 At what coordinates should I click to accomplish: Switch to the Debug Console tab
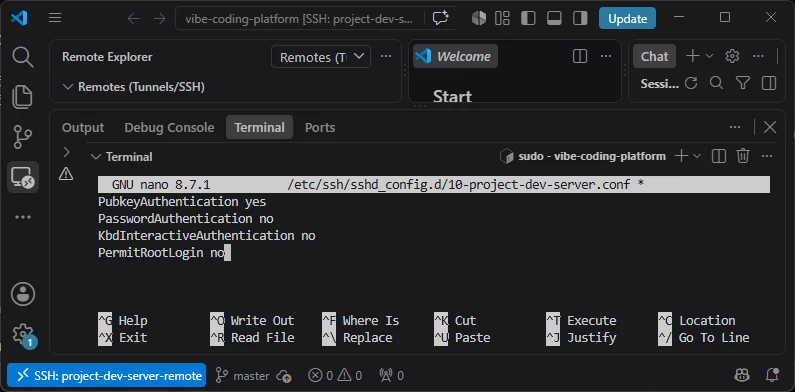tap(169, 127)
